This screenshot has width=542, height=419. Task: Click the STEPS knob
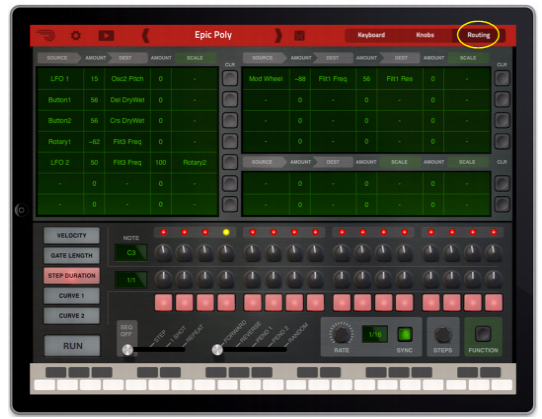point(443,334)
